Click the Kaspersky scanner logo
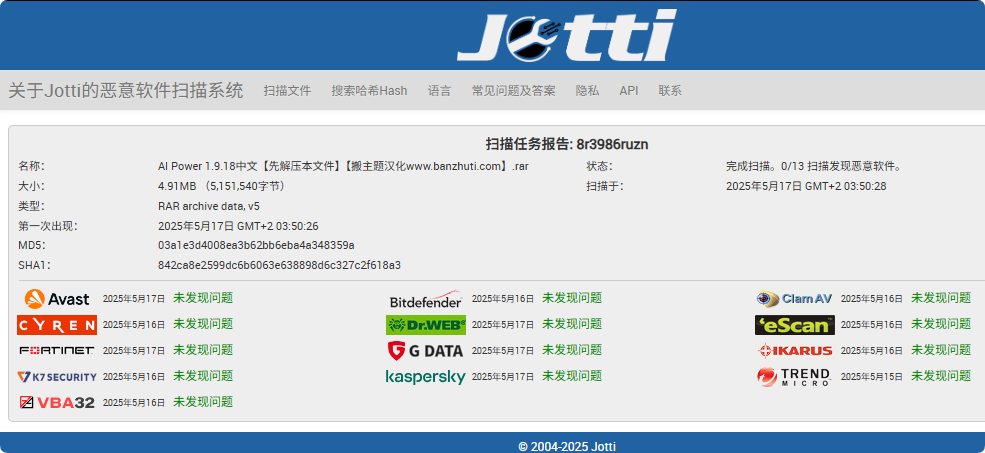The height and width of the screenshot is (453, 985). [x=426, y=377]
